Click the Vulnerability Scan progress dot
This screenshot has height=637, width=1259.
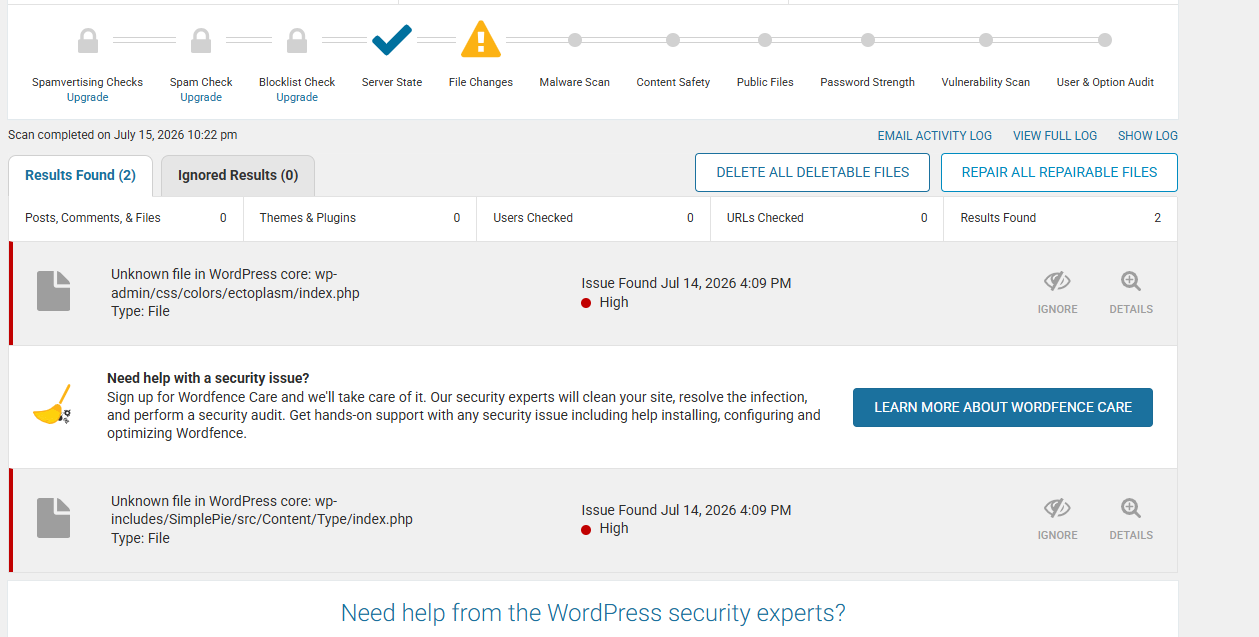point(986,40)
